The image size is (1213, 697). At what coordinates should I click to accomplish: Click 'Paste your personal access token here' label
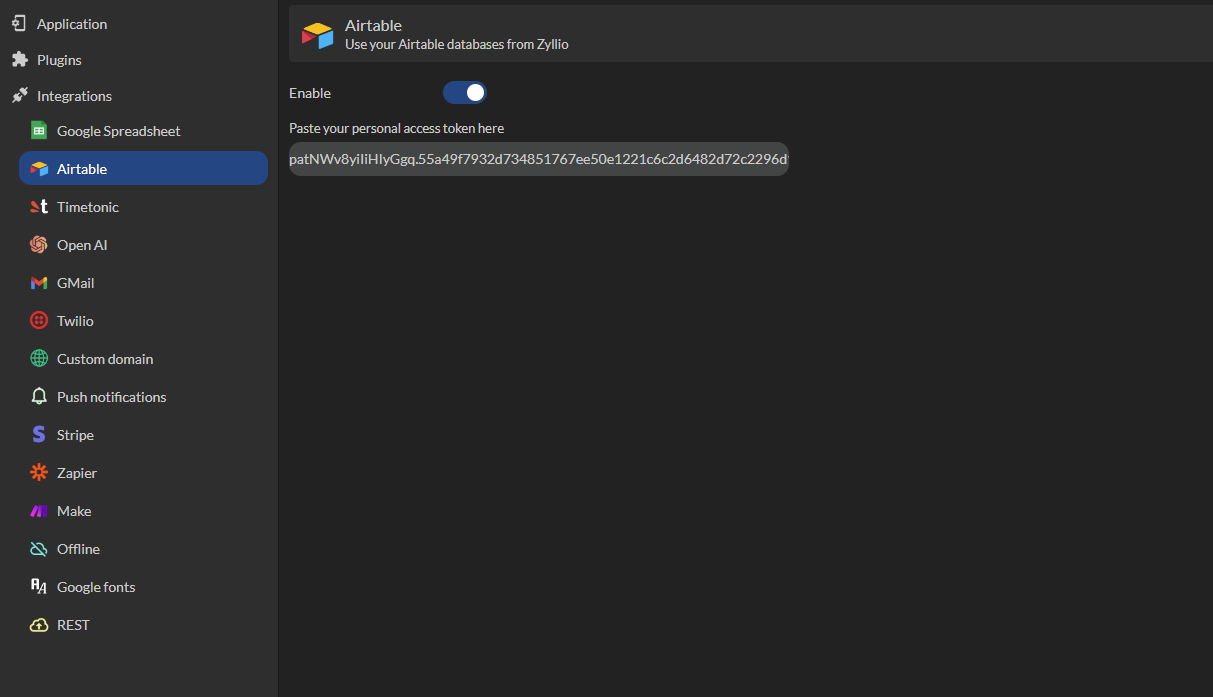pos(396,128)
